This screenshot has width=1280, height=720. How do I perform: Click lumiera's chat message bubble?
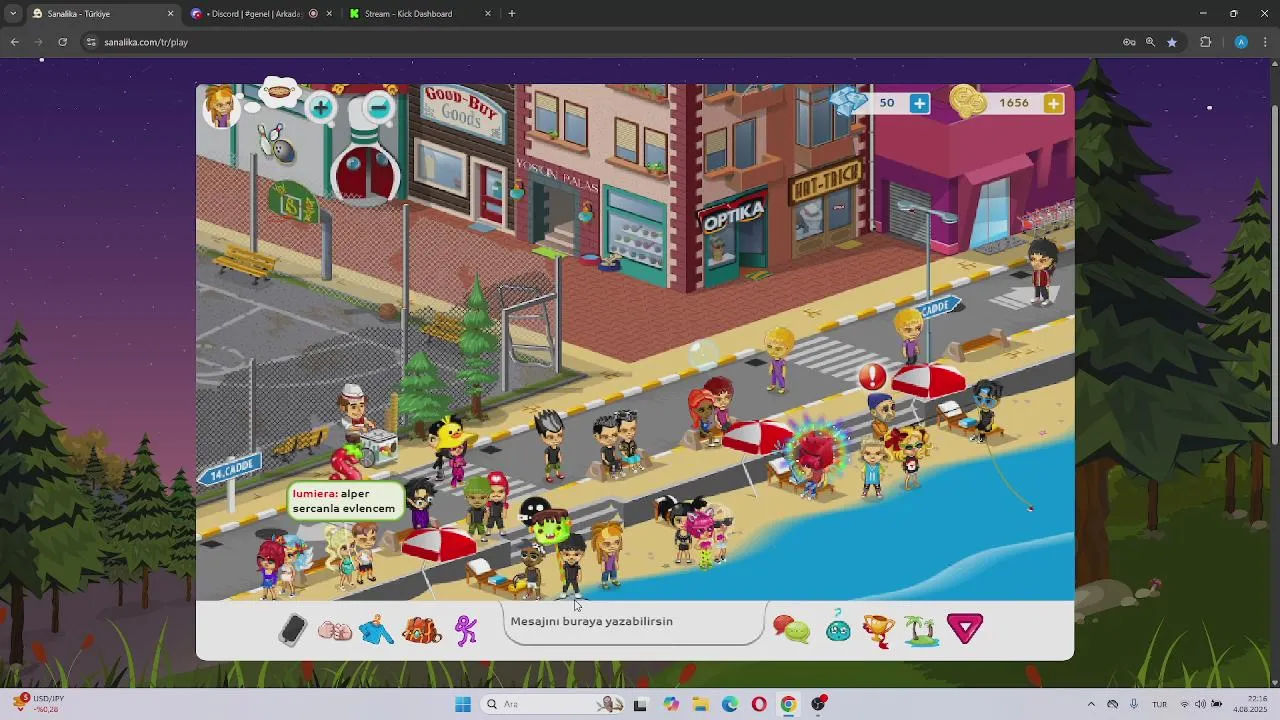click(x=345, y=501)
